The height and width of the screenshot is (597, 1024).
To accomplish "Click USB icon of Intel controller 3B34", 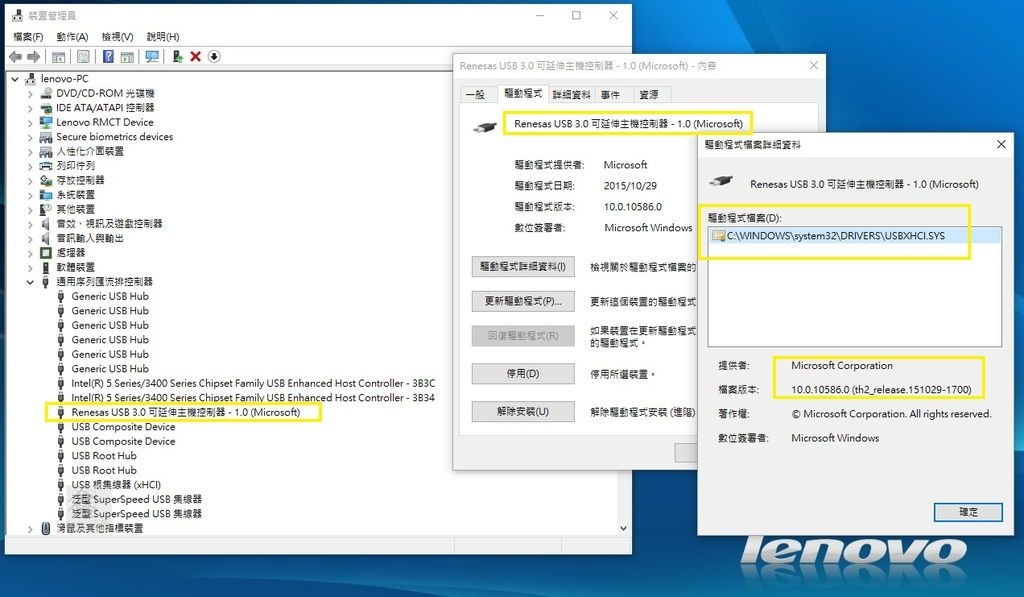I will coord(61,398).
